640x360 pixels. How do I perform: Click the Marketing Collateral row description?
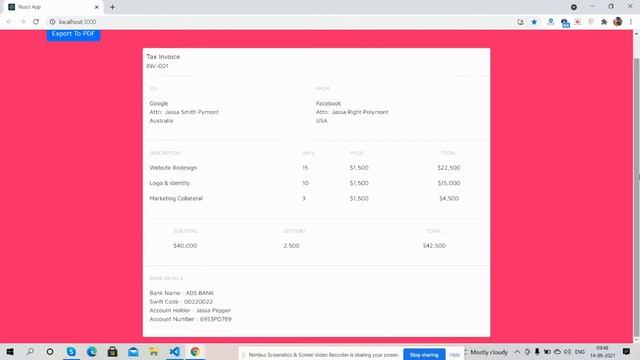176,198
